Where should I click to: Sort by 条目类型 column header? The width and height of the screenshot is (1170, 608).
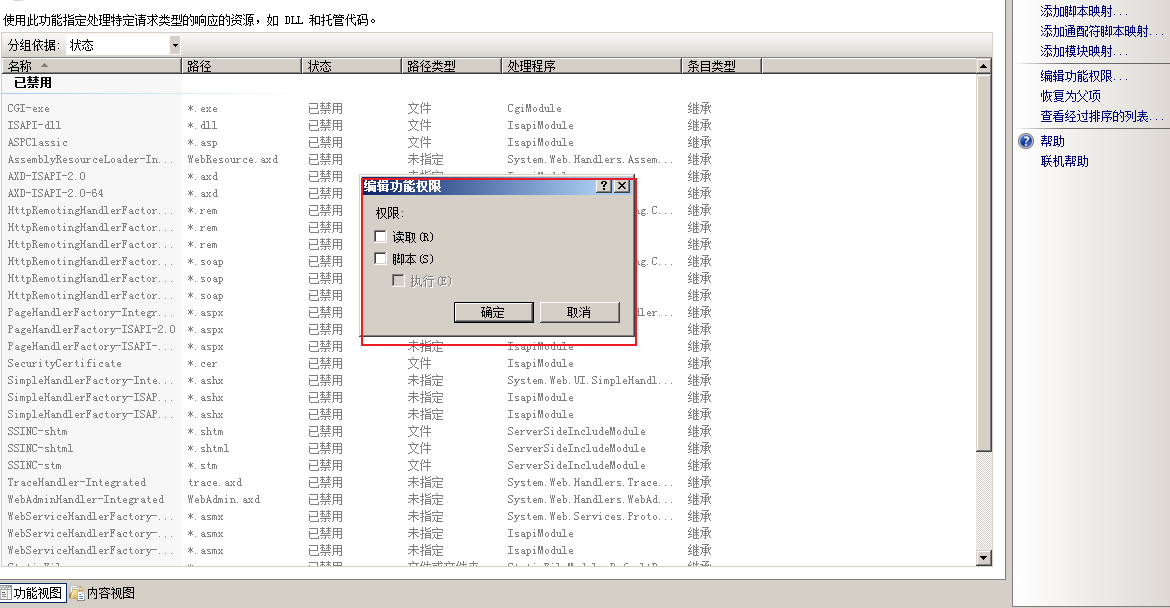pos(722,66)
